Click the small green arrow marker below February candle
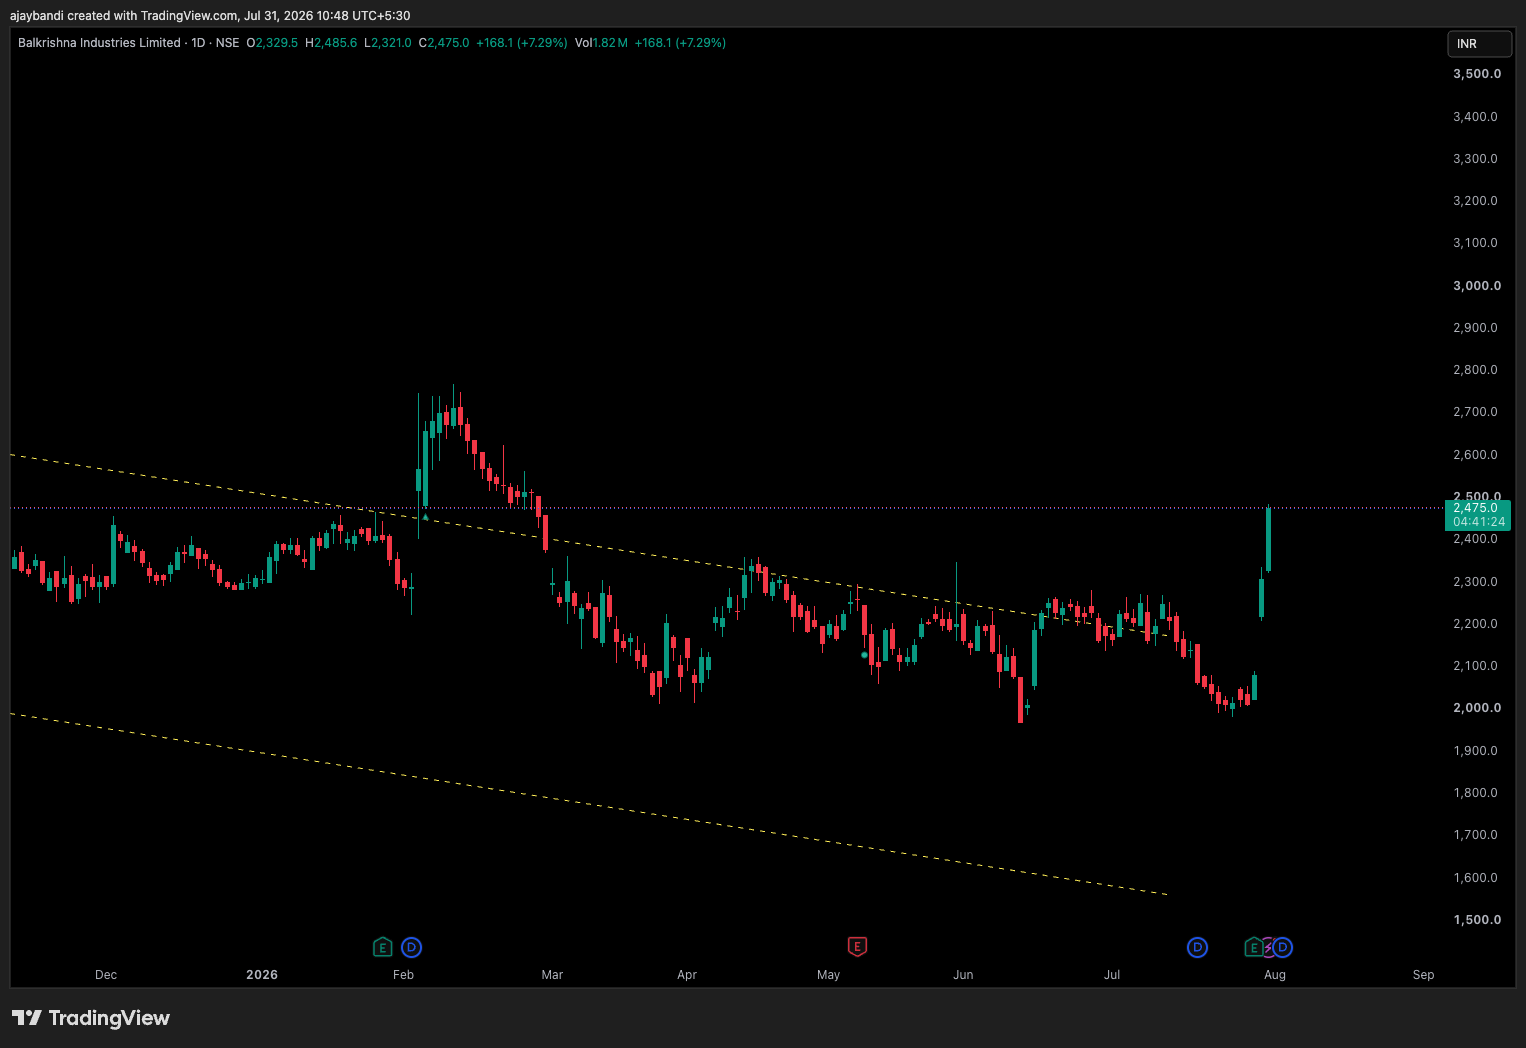1526x1048 pixels. click(425, 517)
